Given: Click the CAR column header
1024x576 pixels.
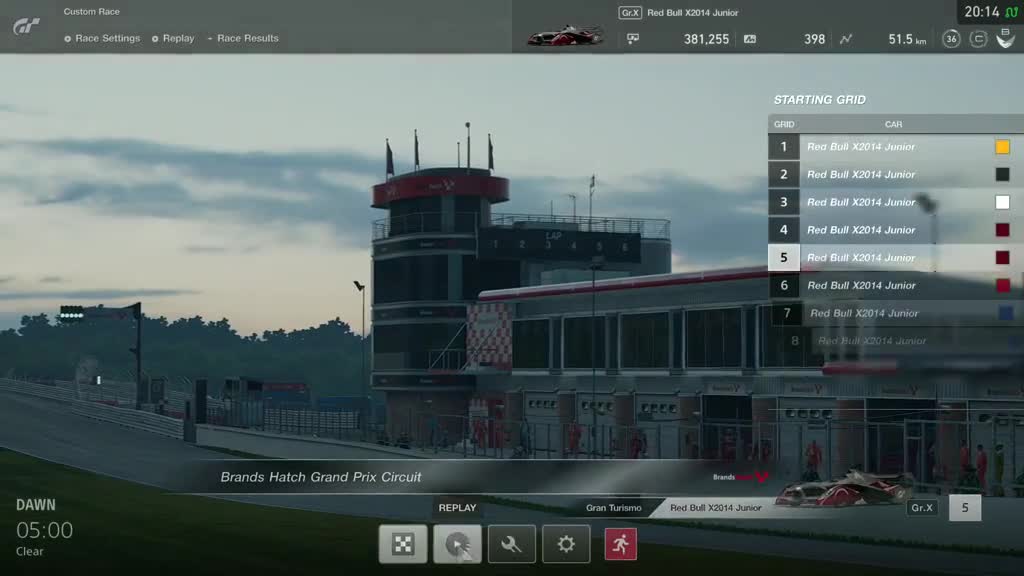Looking at the screenshot, I should coord(893,124).
